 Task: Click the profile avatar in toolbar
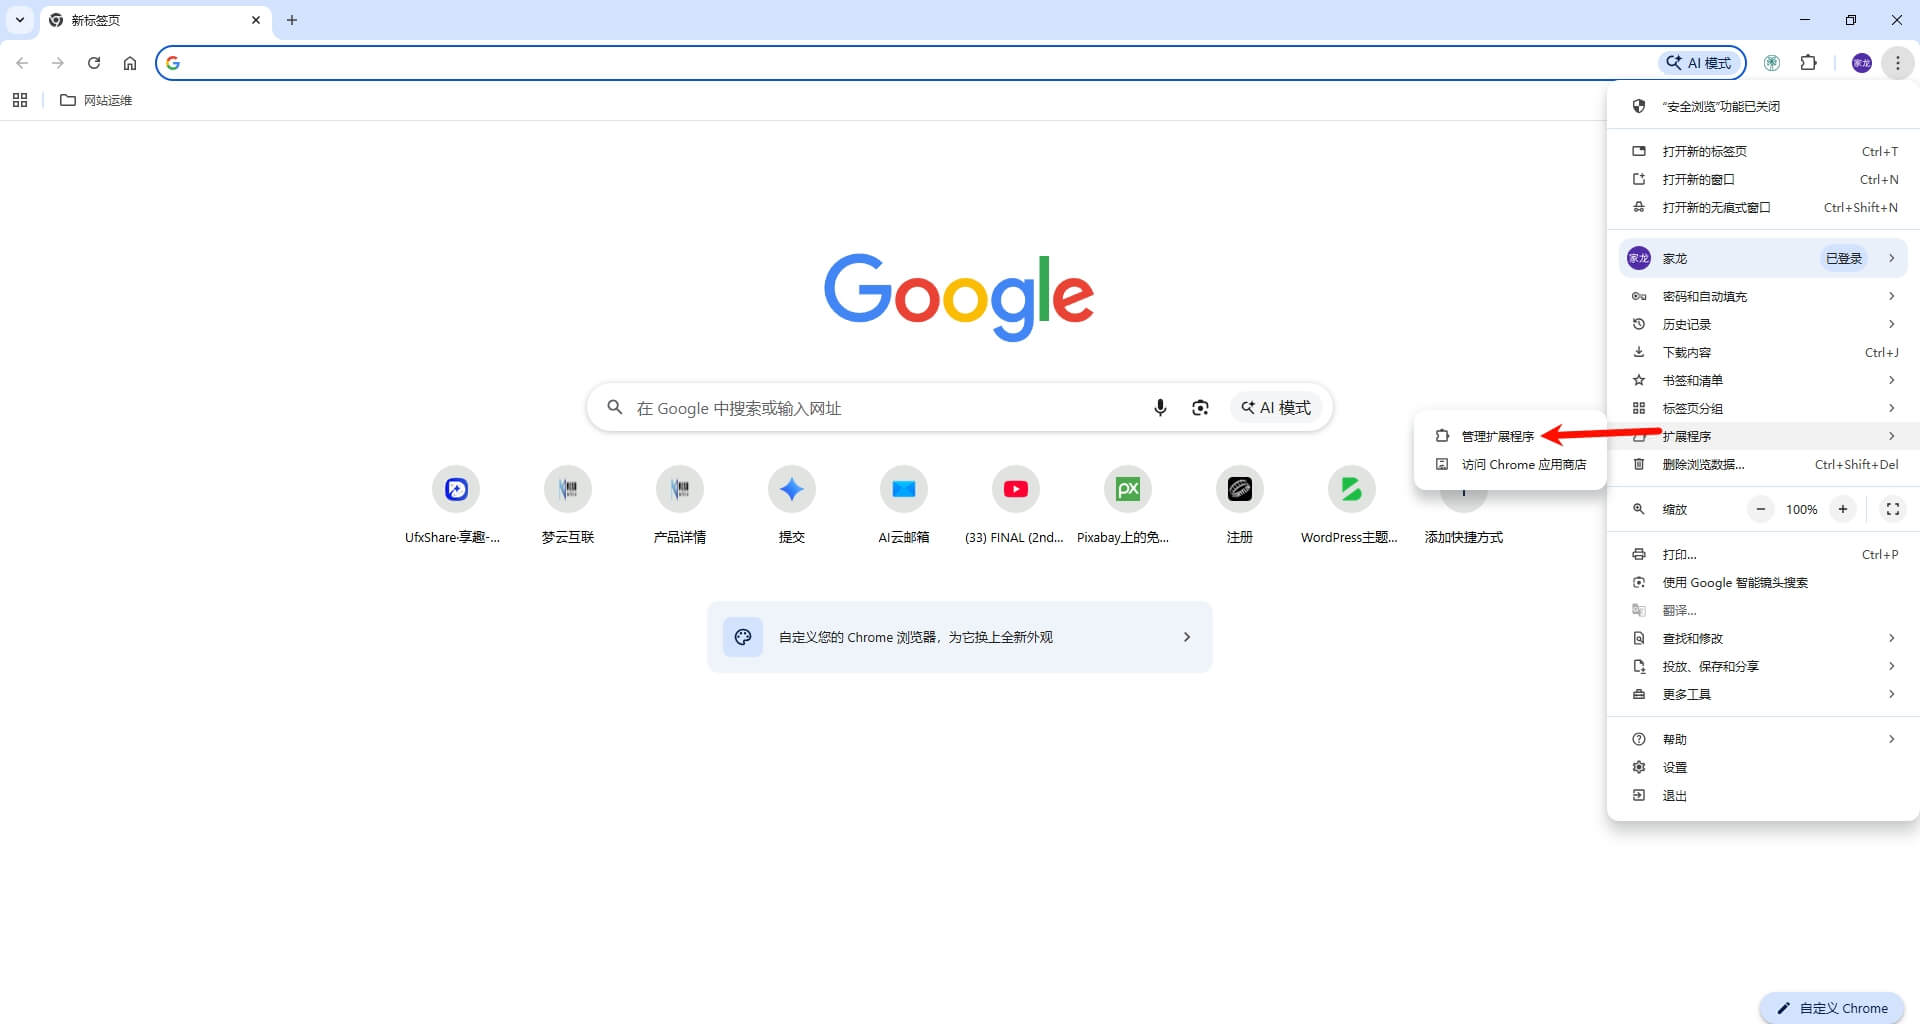(1861, 62)
